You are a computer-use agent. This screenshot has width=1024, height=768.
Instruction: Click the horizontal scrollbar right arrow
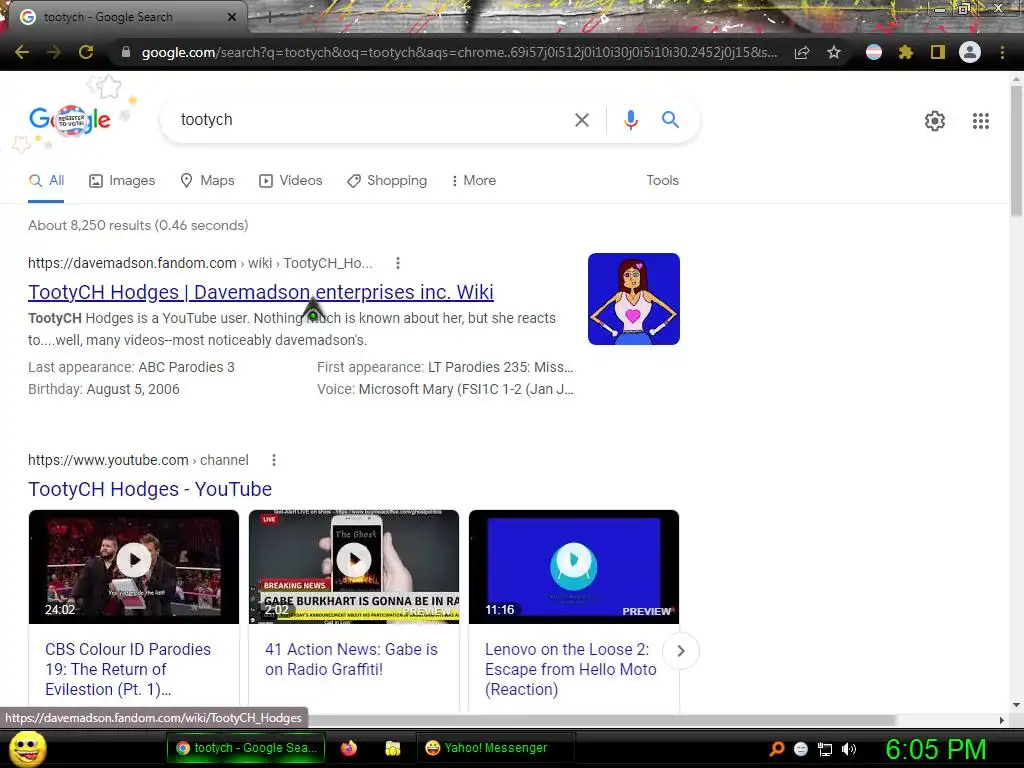[x=1002, y=720]
